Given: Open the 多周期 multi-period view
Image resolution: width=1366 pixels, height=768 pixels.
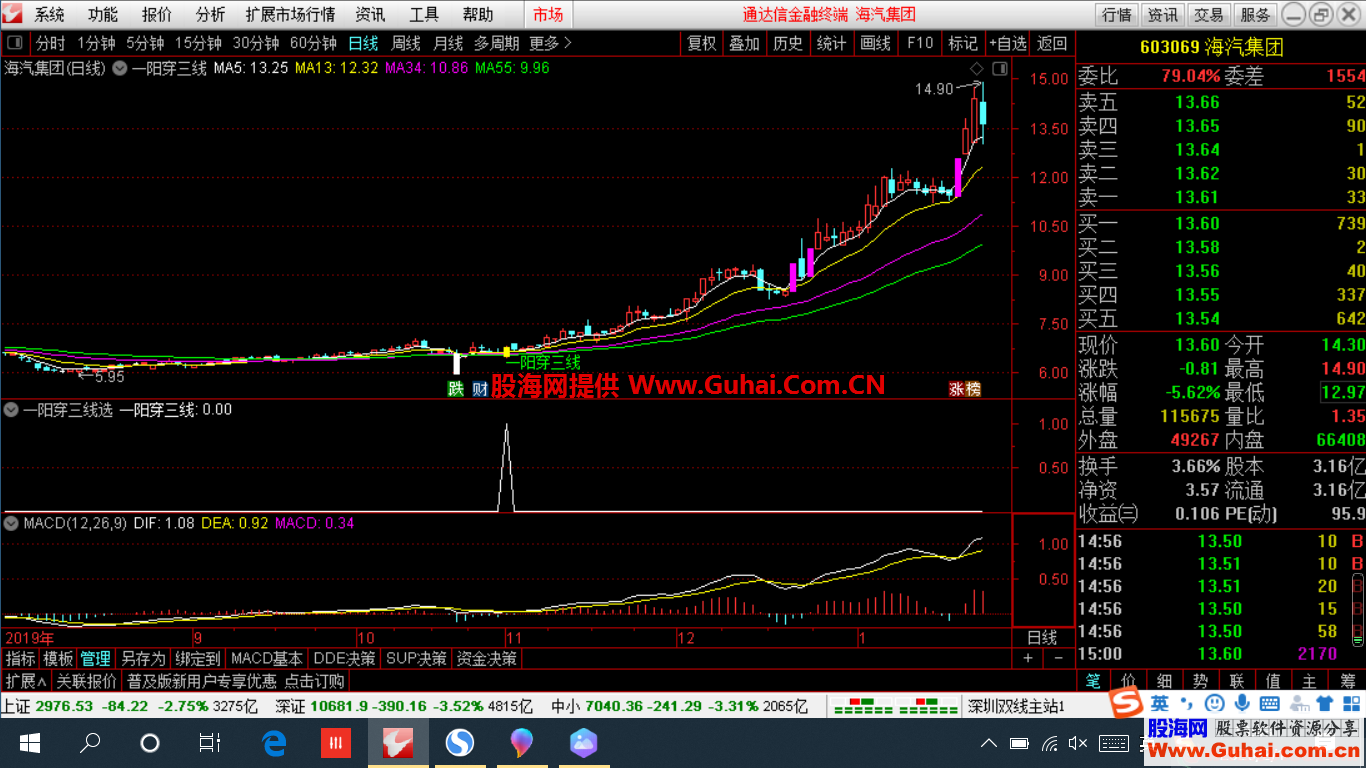Looking at the screenshot, I should click(497, 43).
